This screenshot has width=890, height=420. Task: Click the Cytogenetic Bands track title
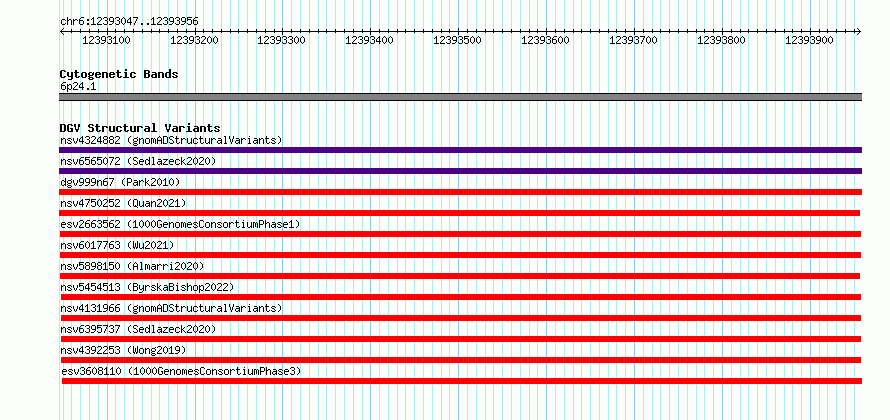[x=119, y=74]
